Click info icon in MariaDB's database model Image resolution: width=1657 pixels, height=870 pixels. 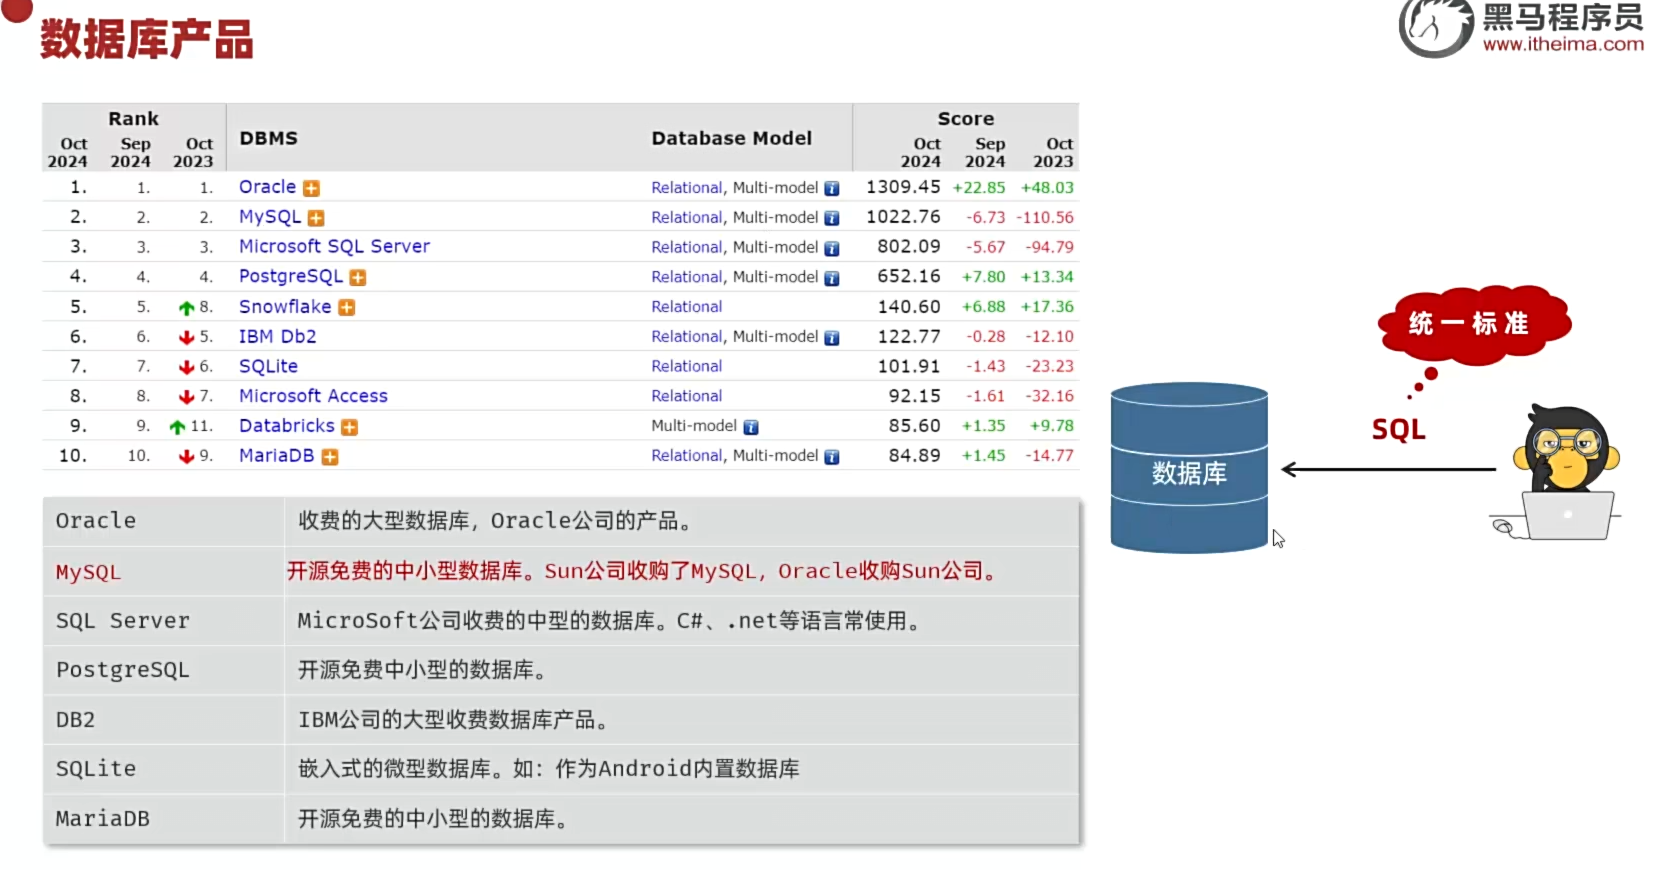[832, 457]
